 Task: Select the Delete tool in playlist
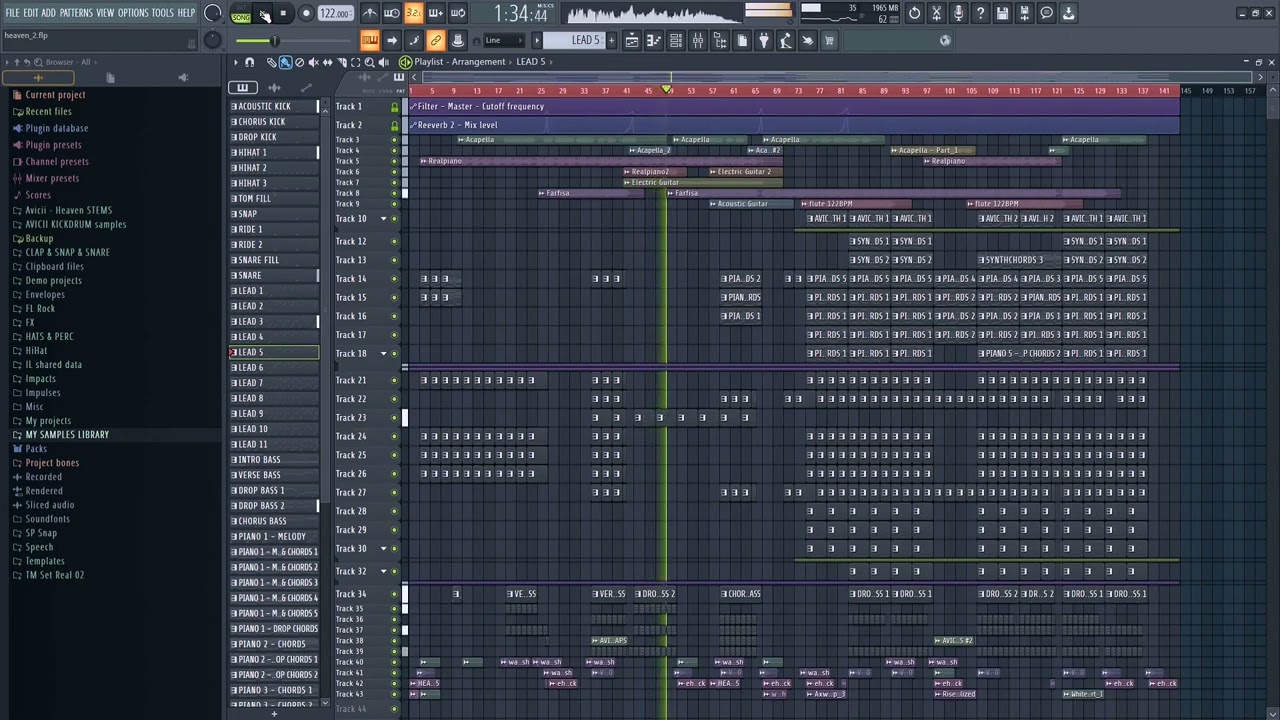299,62
